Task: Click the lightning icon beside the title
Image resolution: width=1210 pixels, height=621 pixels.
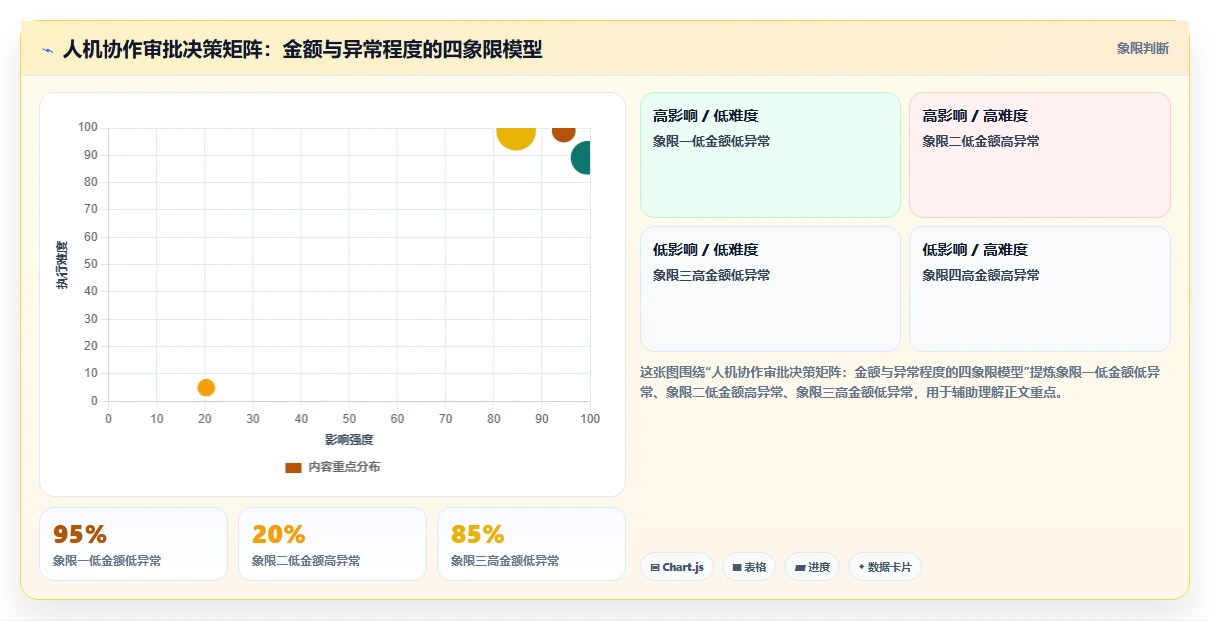Action: coord(47,49)
